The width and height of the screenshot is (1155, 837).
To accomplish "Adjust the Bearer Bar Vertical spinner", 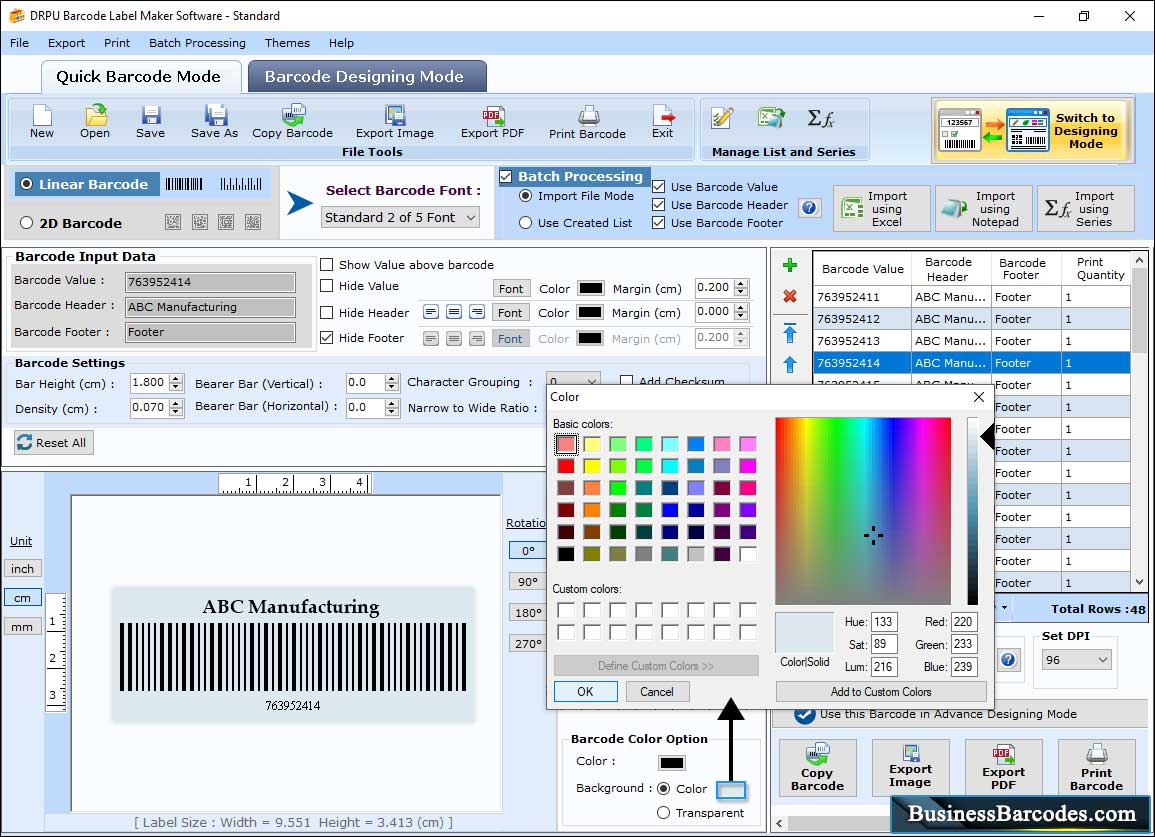I will (x=392, y=382).
